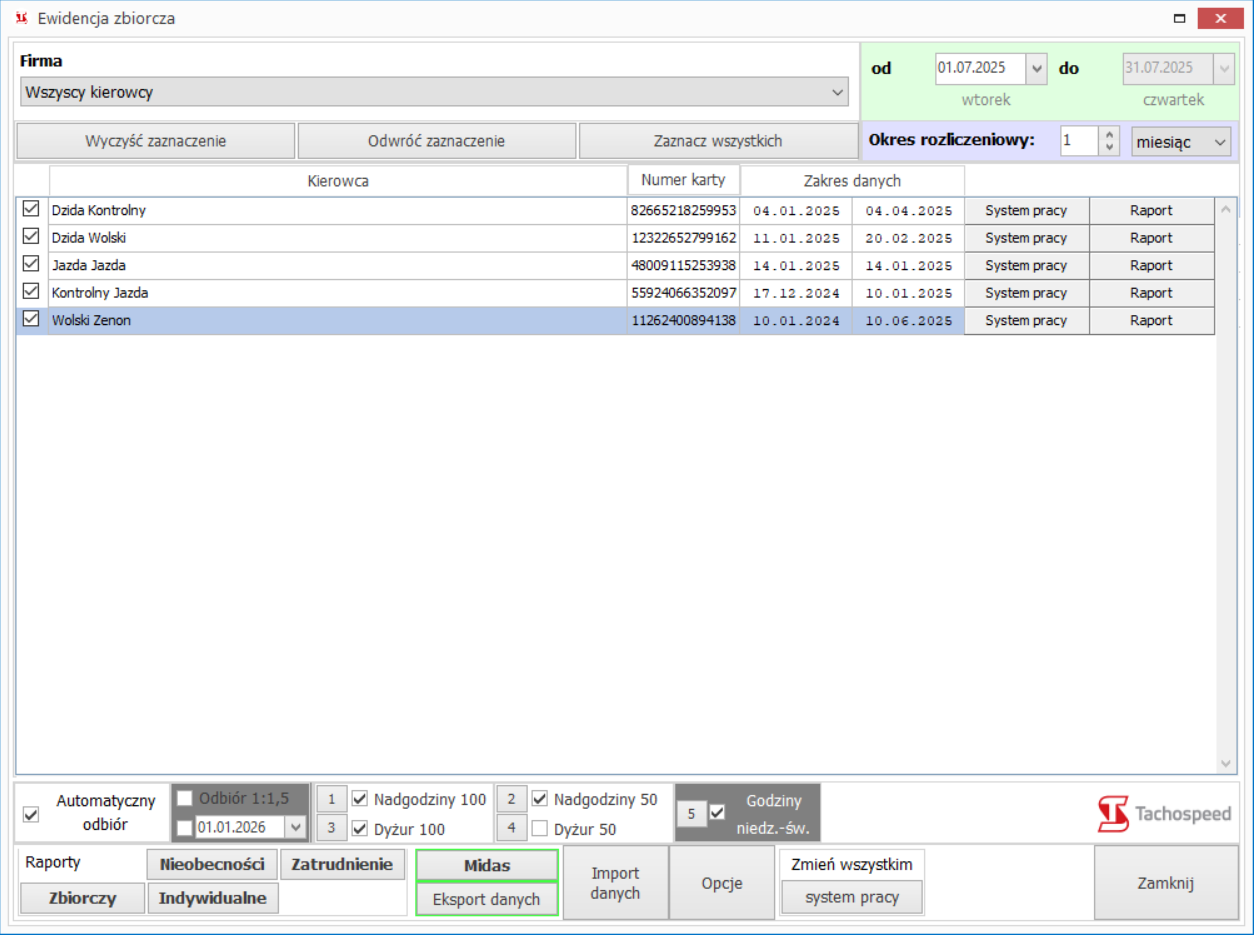Open System pracy for Dzida Wolski

[x=1026, y=238]
